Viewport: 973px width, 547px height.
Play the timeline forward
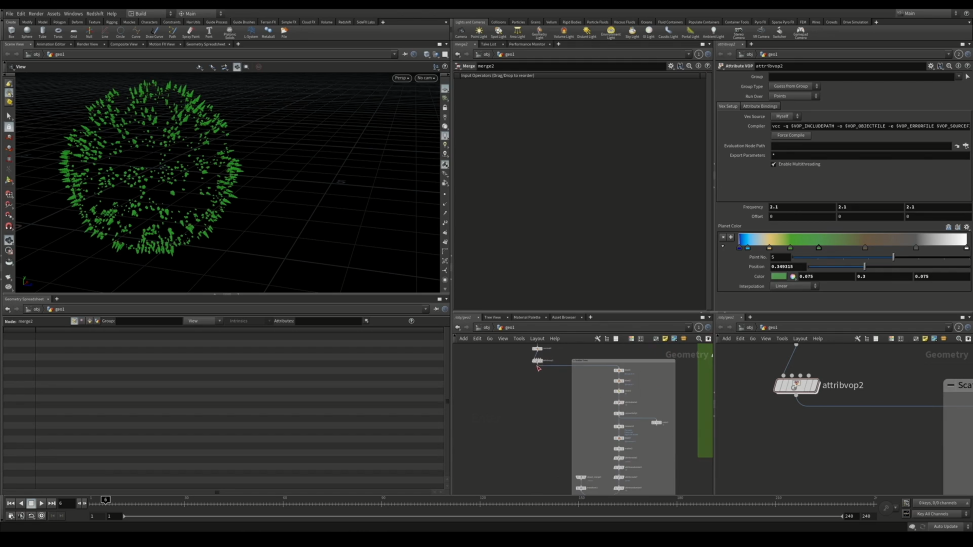[42, 504]
